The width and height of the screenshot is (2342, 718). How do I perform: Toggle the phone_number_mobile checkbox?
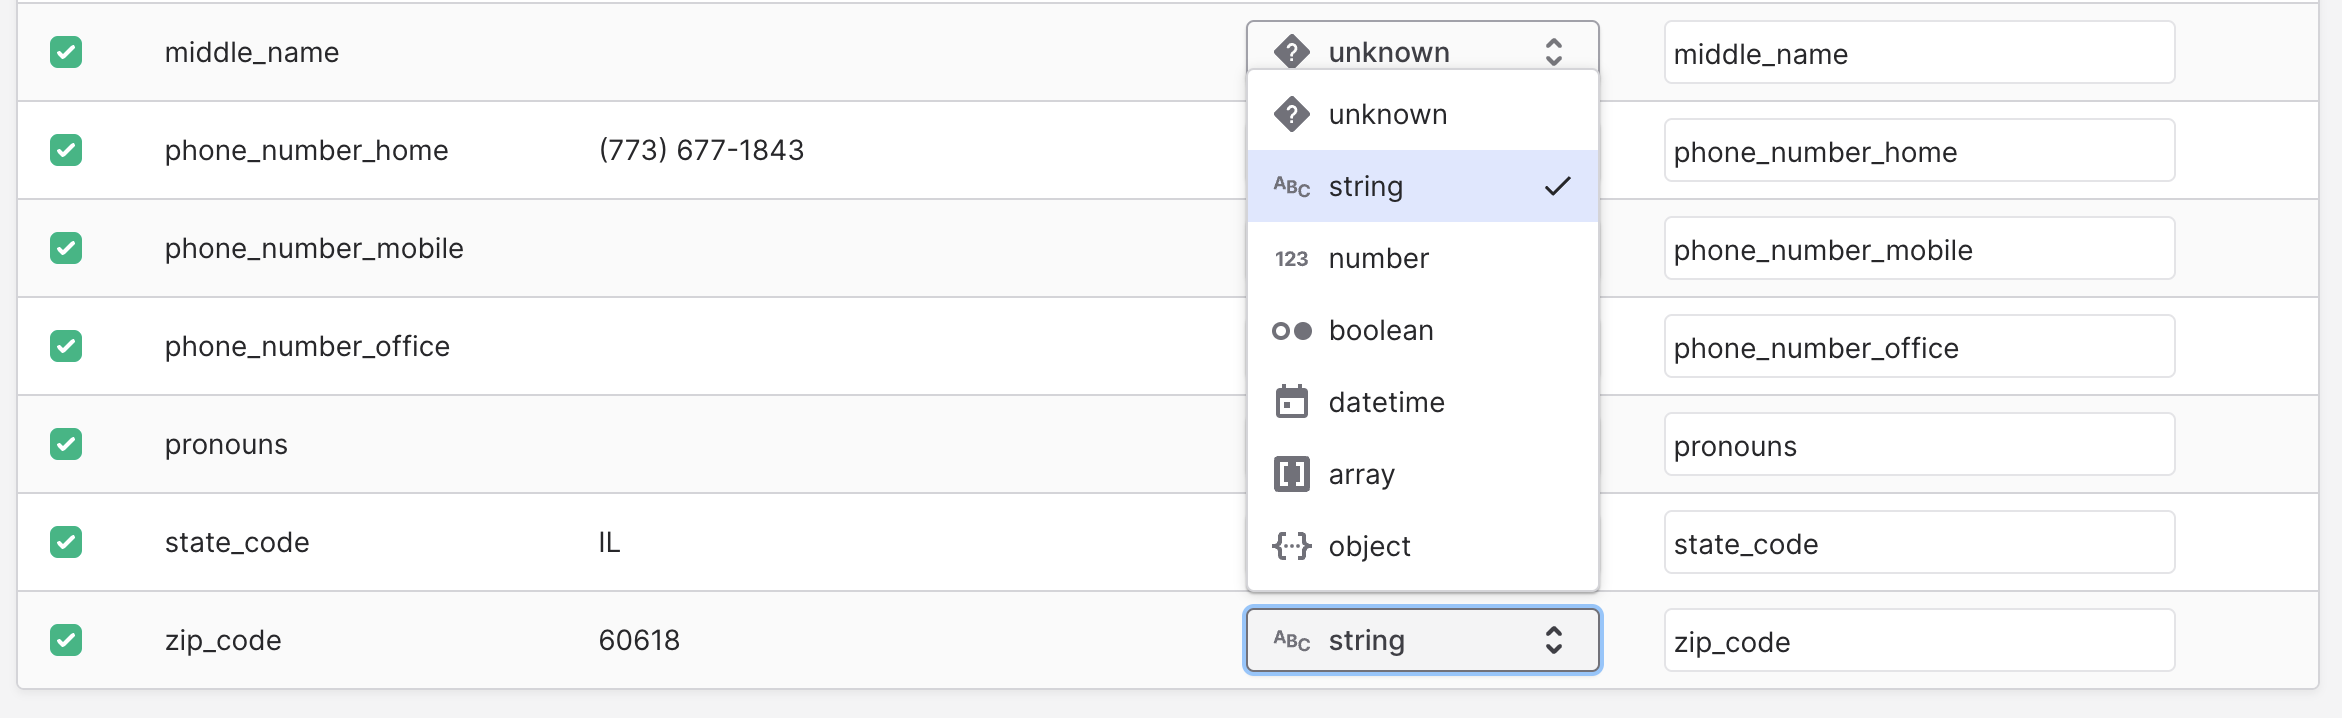[66, 247]
